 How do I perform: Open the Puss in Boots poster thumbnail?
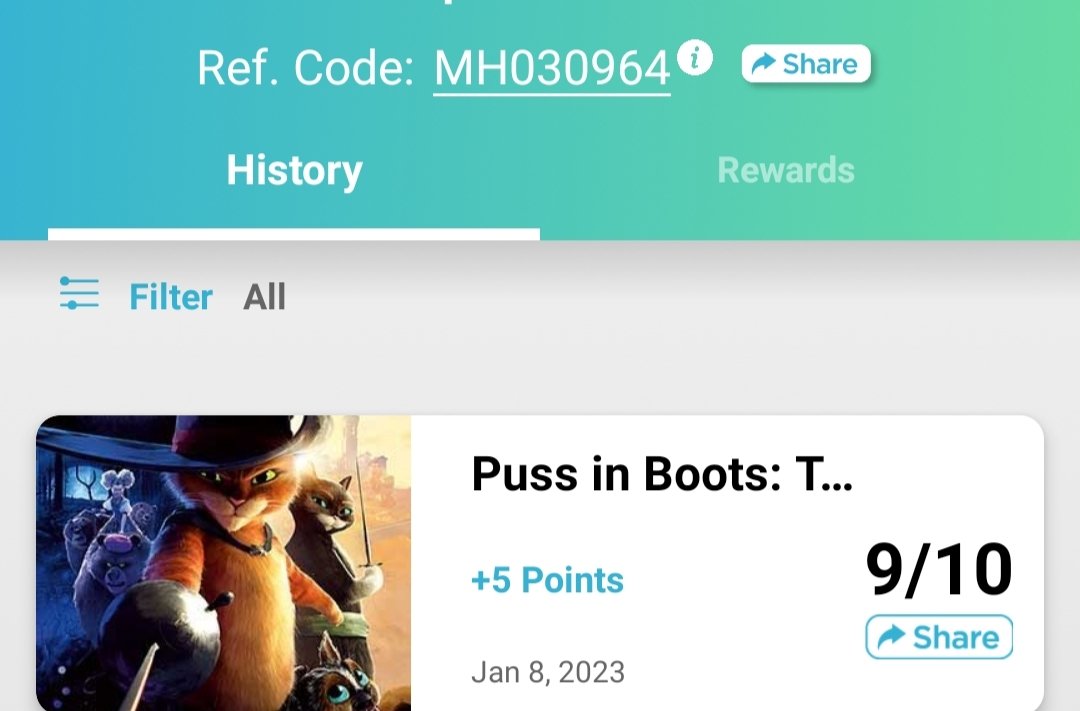click(223, 563)
